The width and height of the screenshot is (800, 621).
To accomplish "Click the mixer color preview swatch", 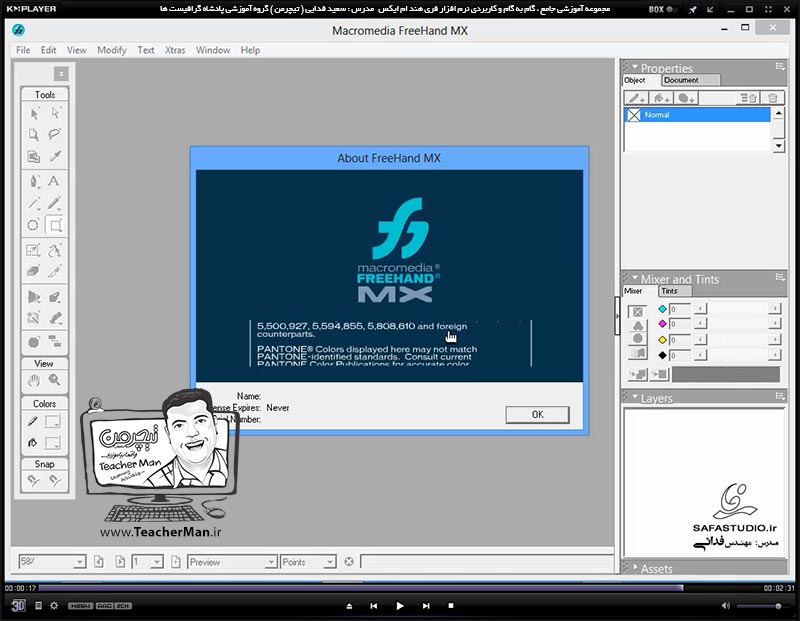I will pyautogui.click(x=726, y=375).
